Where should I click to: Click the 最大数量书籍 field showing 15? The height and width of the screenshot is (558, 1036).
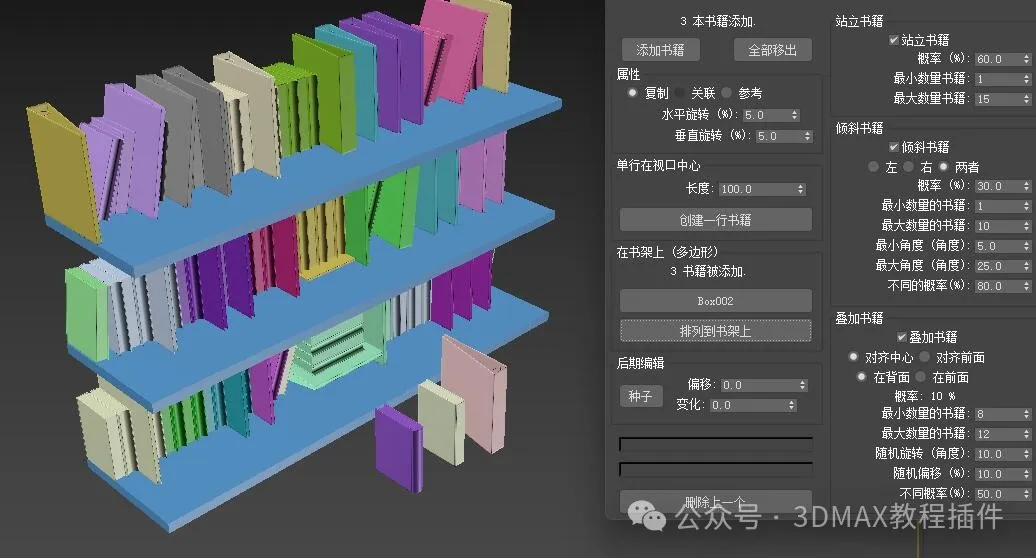pyautogui.click(x=998, y=99)
